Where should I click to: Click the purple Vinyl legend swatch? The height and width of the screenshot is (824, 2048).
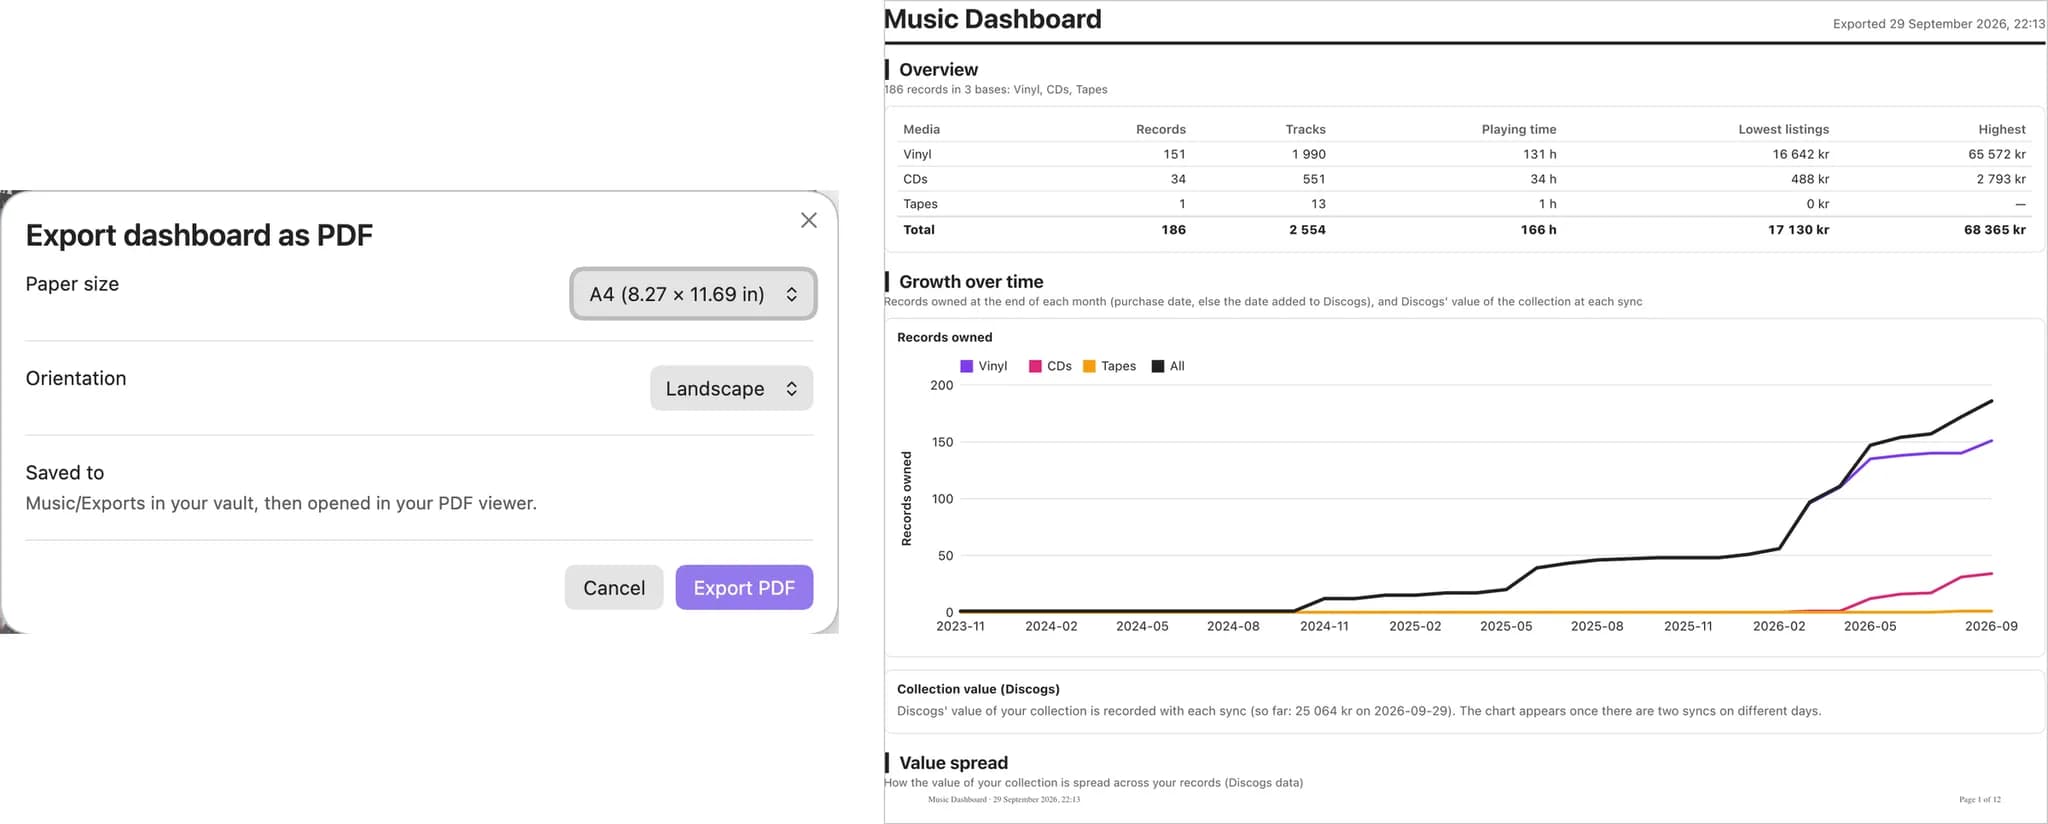tap(966, 366)
